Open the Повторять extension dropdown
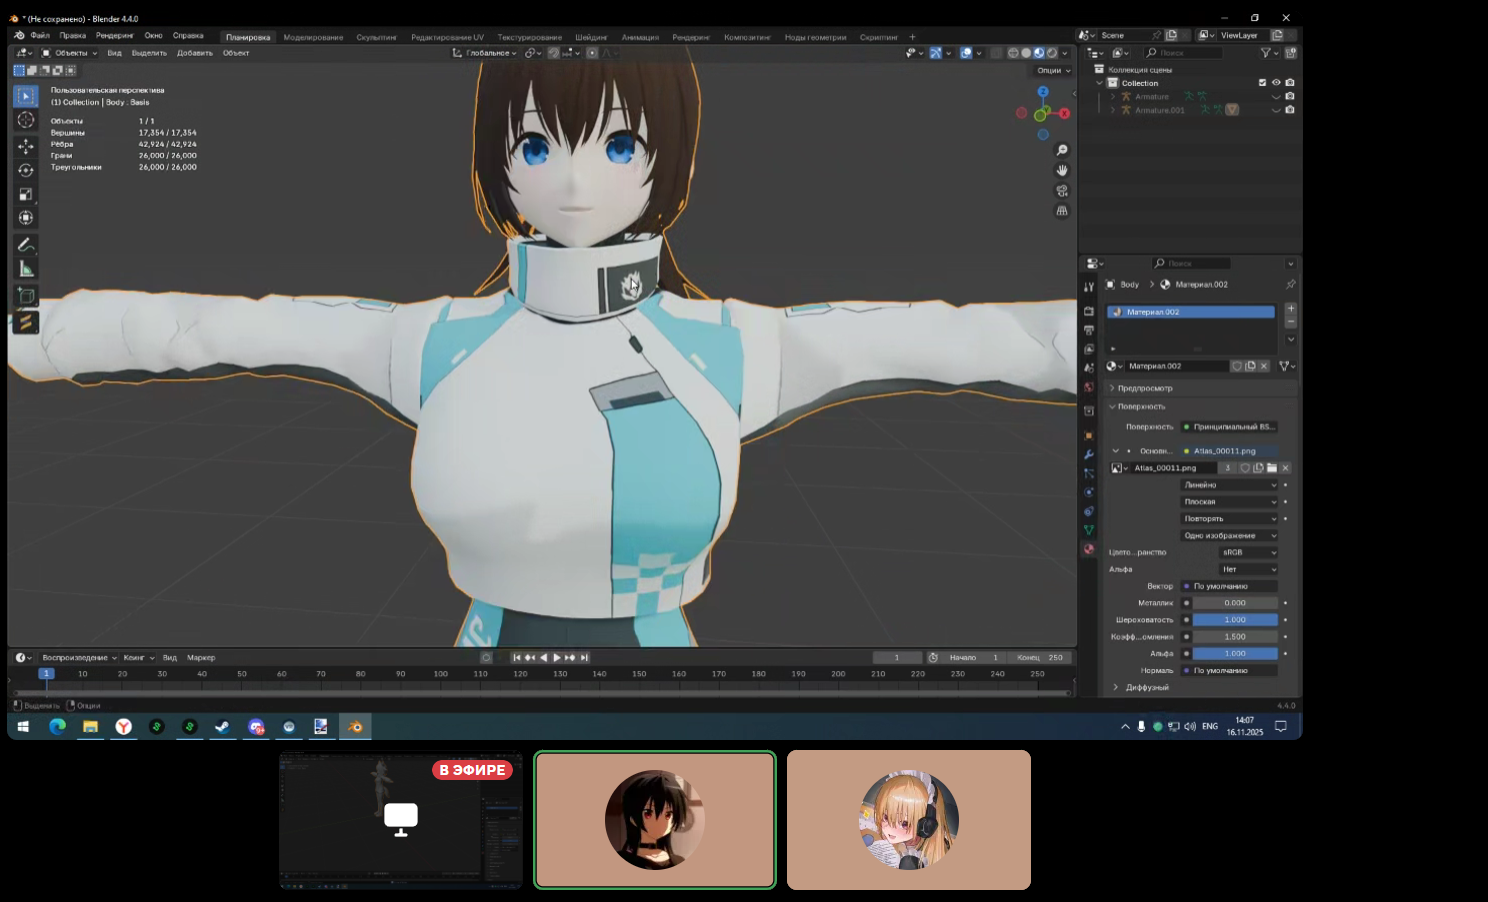 pyautogui.click(x=1229, y=519)
